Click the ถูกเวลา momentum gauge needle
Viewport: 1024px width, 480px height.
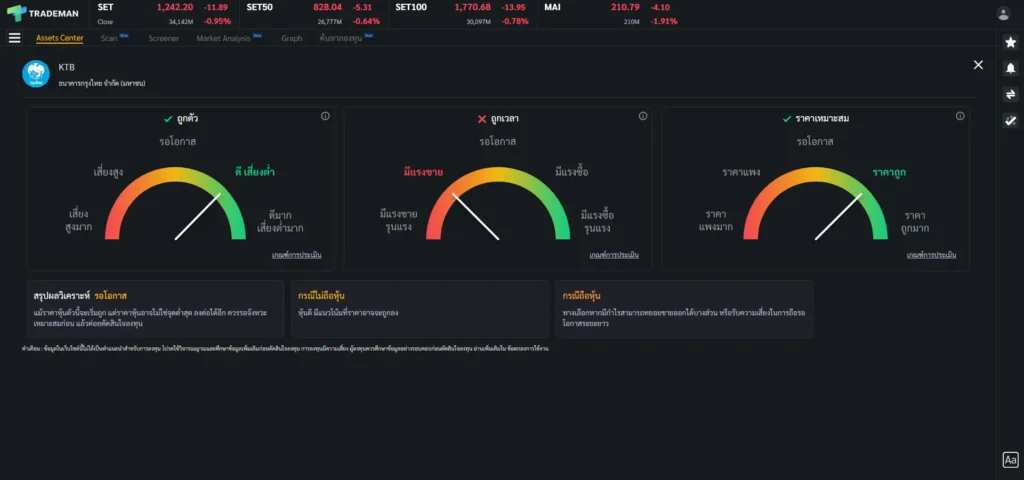[475, 216]
